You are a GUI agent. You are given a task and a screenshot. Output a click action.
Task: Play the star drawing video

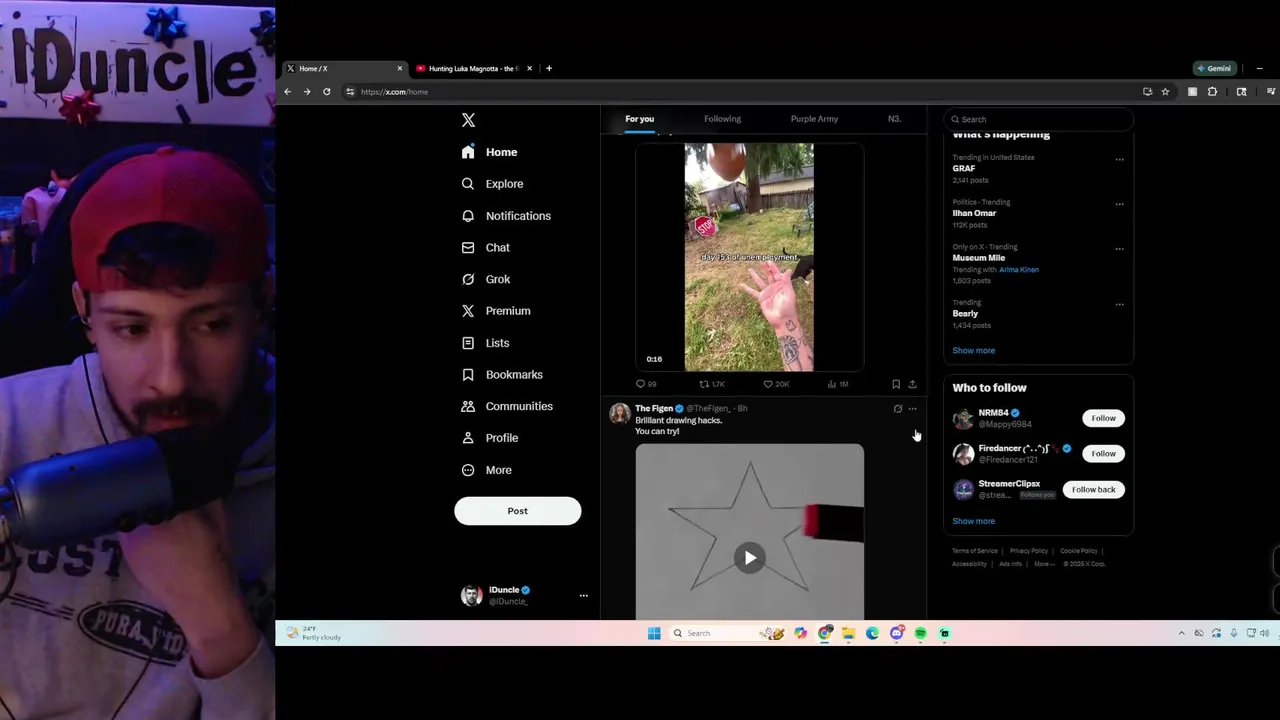(x=750, y=558)
